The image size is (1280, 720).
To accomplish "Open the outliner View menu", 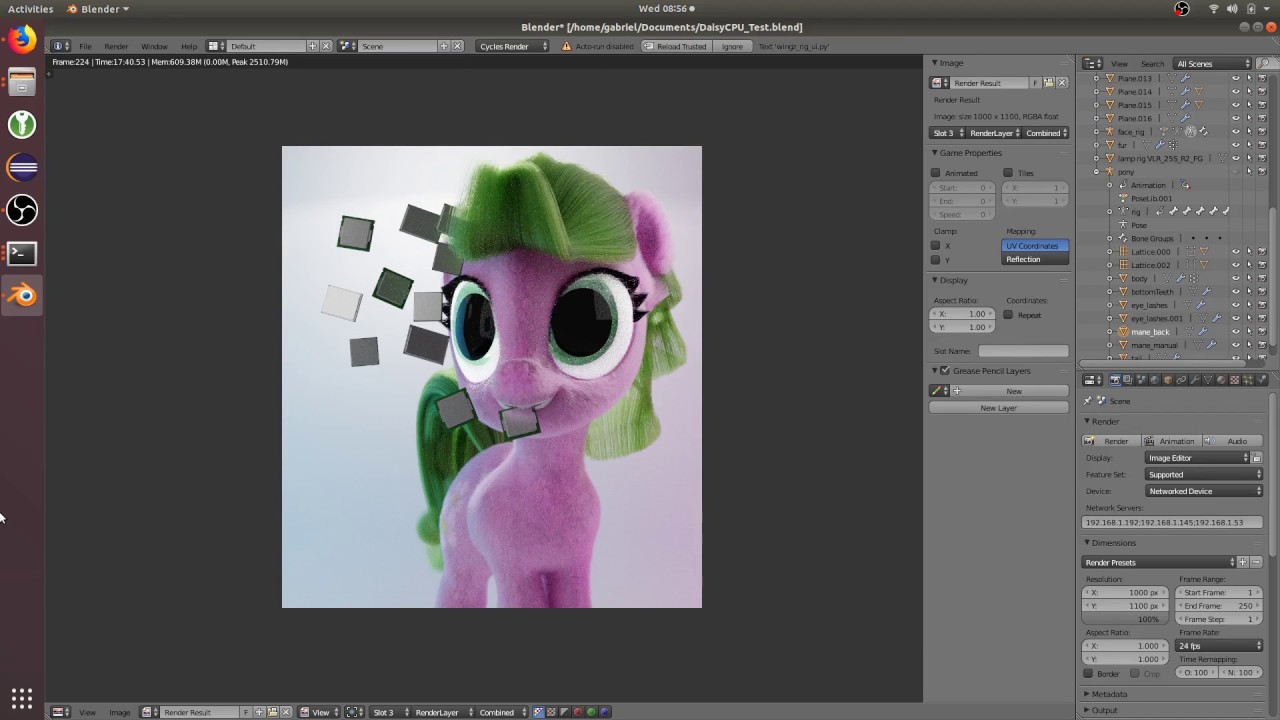I will click(1119, 64).
